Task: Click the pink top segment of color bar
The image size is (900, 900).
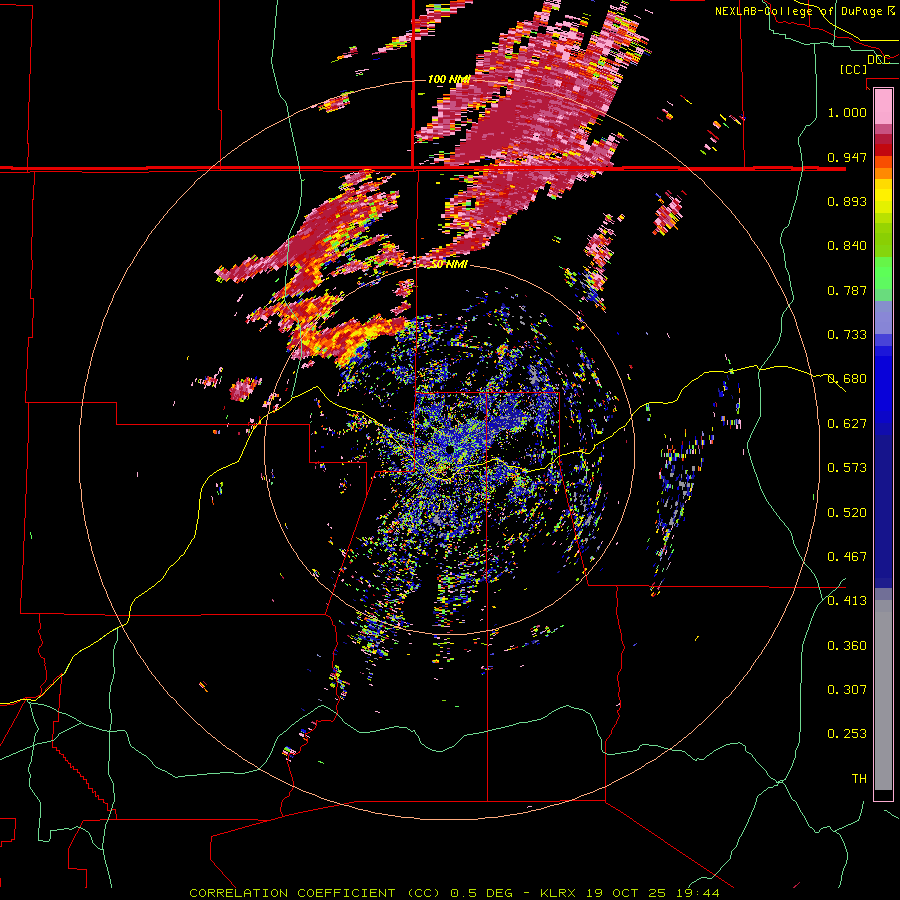Action: pyautogui.click(x=883, y=106)
